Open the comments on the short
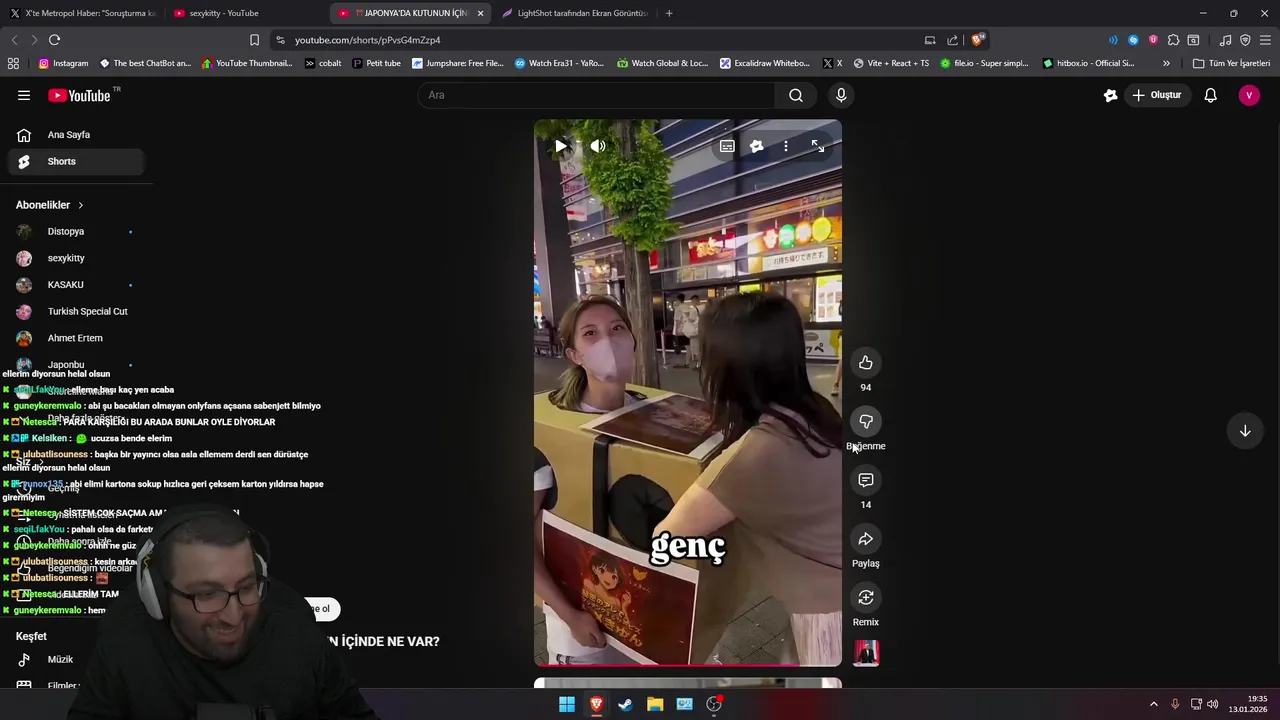This screenshot has height=720, width=1280. 866,481
